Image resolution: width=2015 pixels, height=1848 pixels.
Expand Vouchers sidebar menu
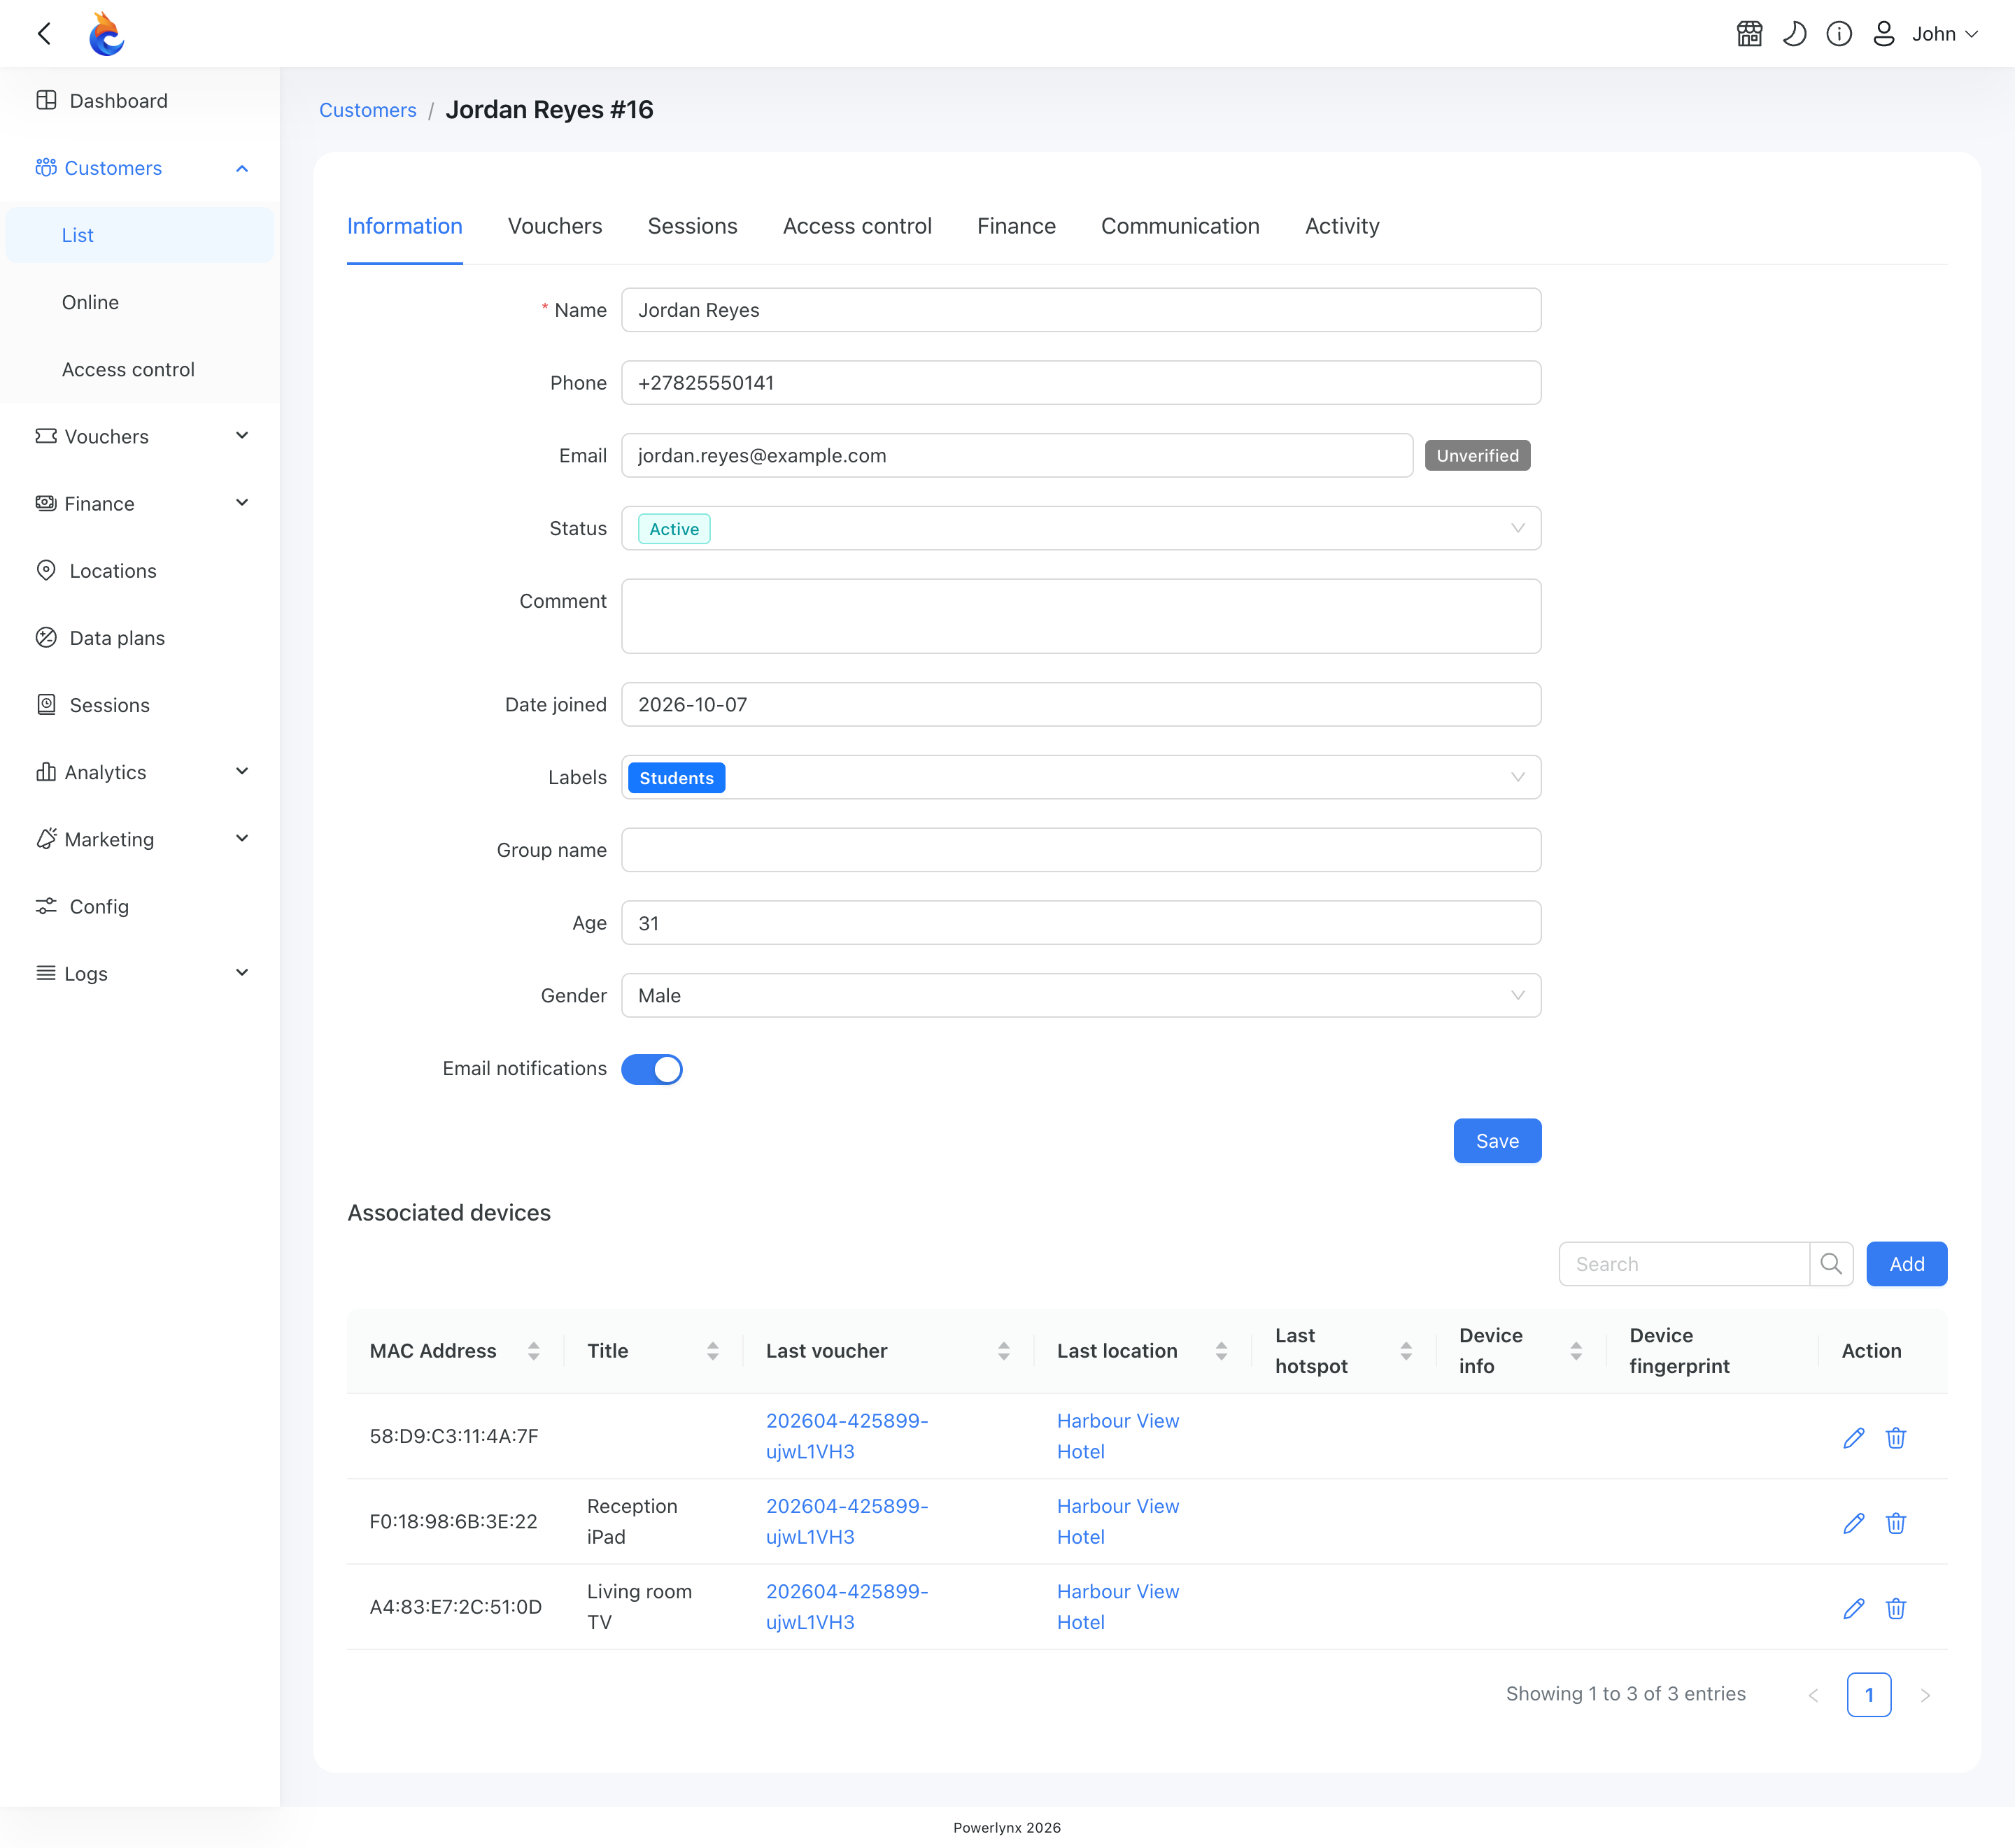[140, 436]
